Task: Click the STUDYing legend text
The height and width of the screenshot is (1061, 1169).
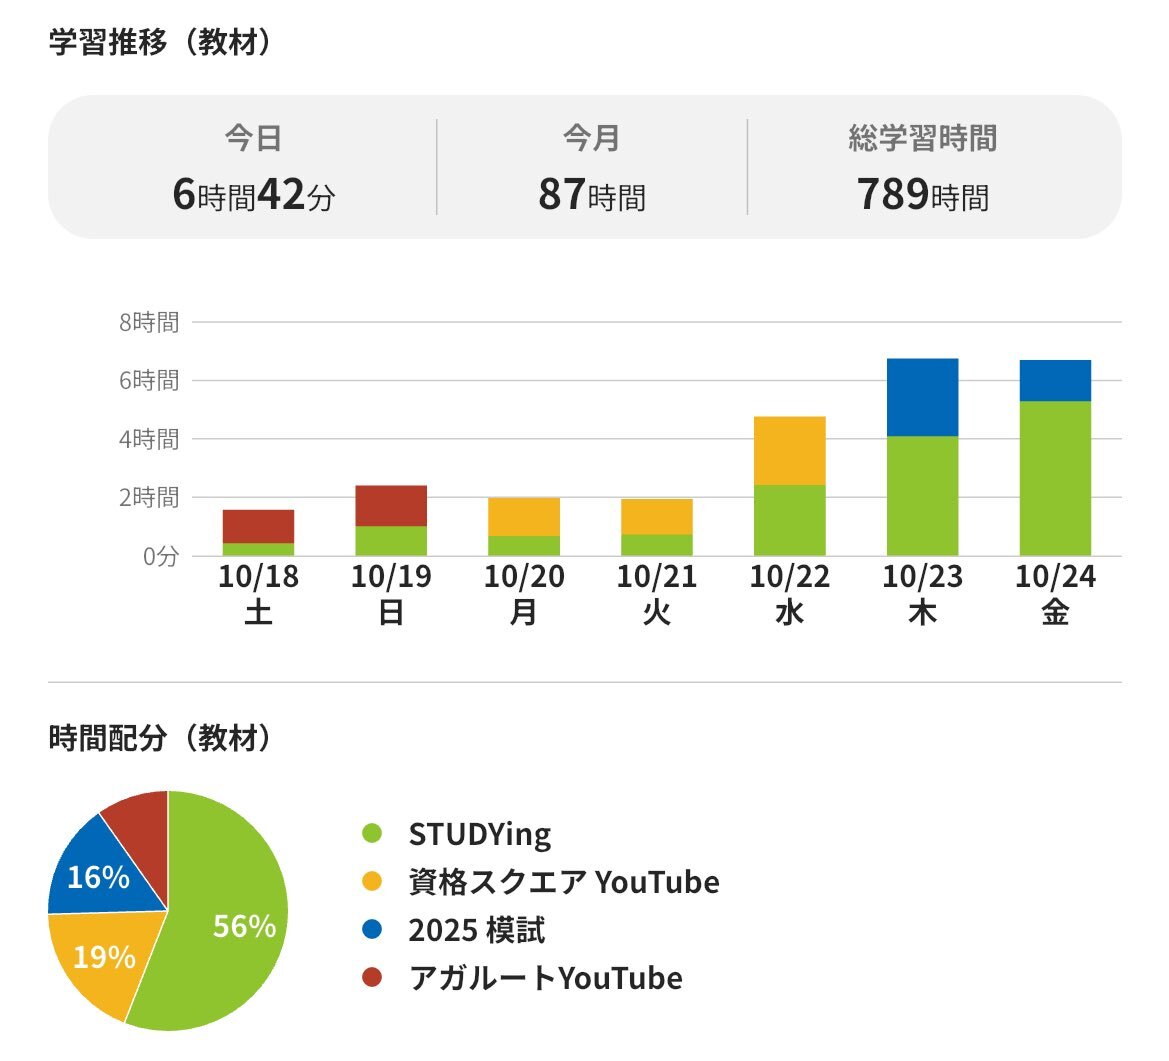Action: click(479, 834)
